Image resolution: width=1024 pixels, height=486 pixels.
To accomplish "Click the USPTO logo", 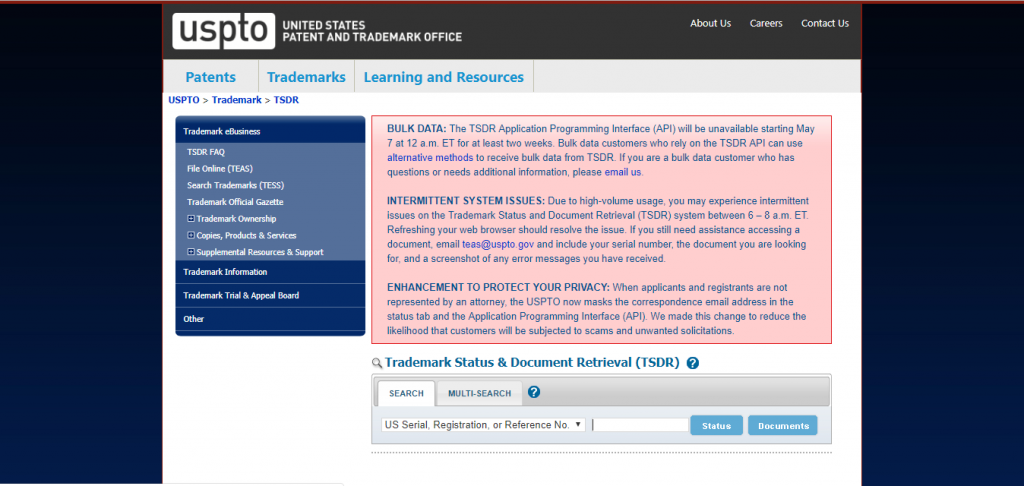I will [223, 31].
